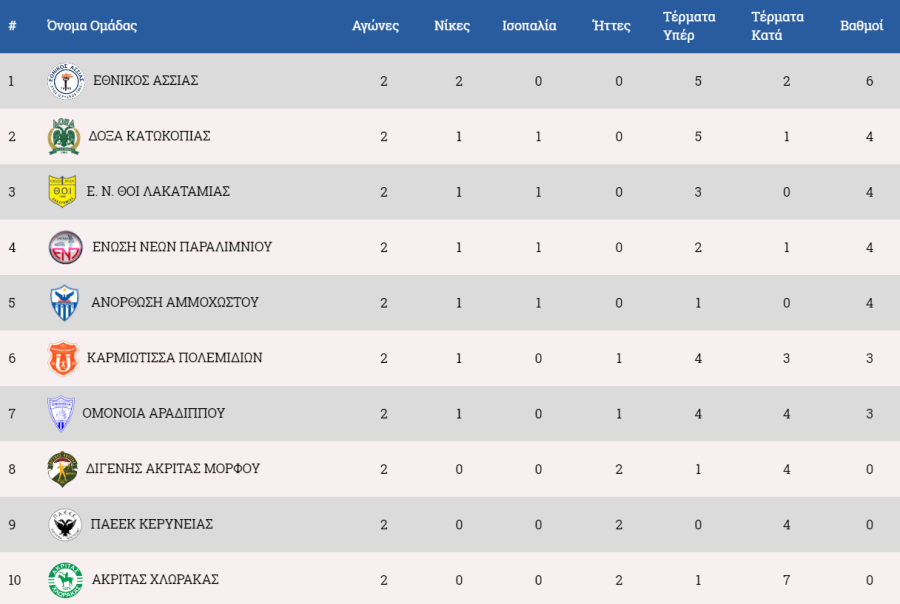
Task: Select the Ισοπαλία column header
Action: tap(529, 26)
